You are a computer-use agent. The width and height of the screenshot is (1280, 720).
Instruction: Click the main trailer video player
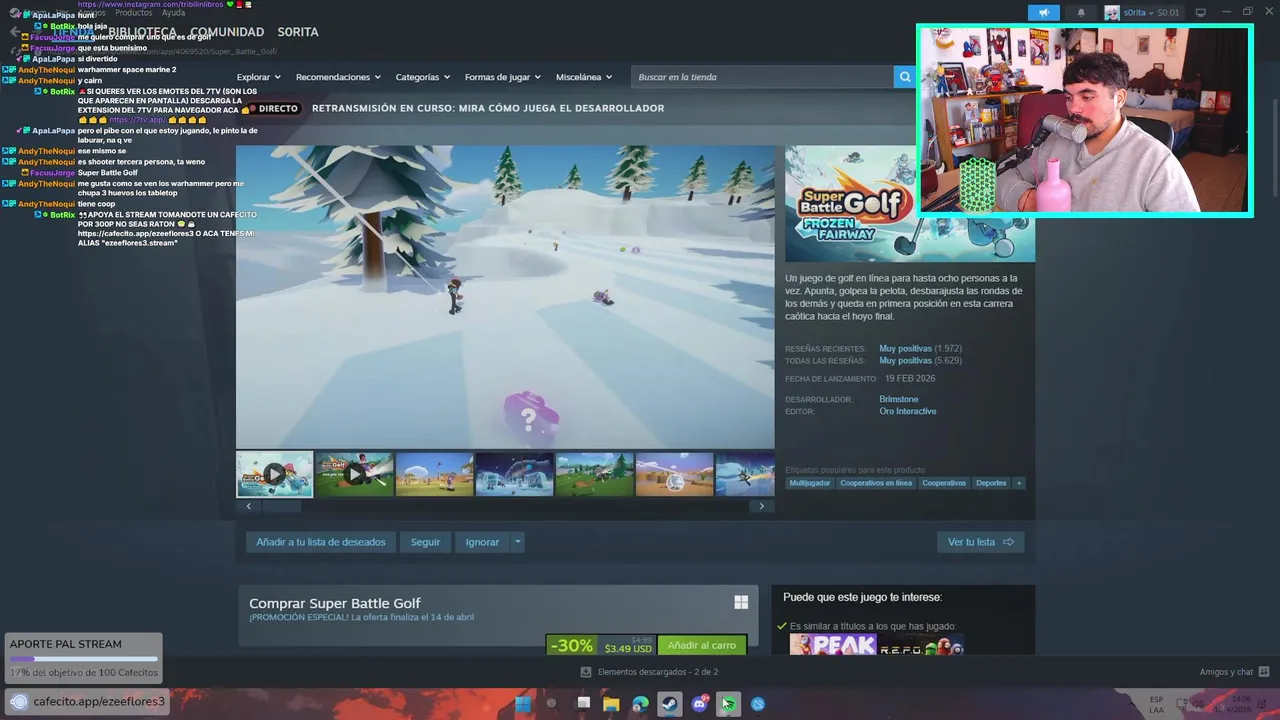[x=505, y=297]
